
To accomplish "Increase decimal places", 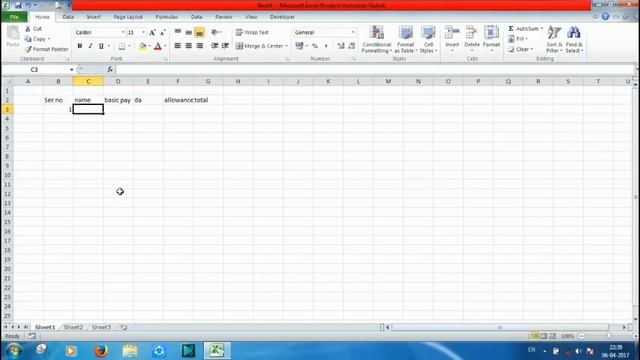I will pos(341,46).
